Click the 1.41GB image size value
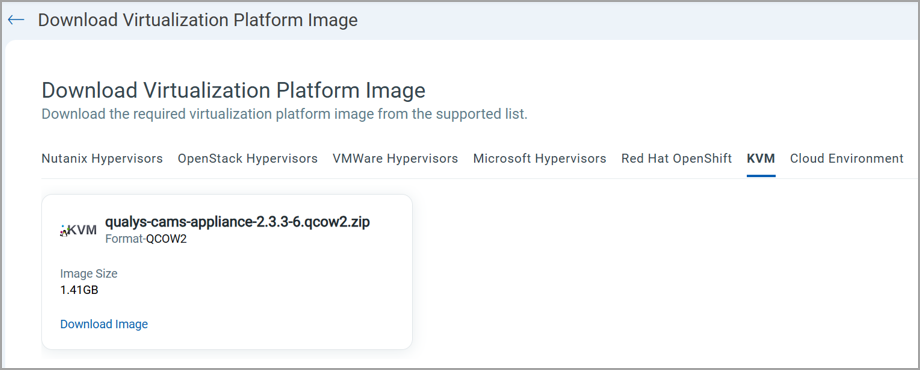Image resolution: width=920 pixels, height=370 pixels. coord(79,290)
